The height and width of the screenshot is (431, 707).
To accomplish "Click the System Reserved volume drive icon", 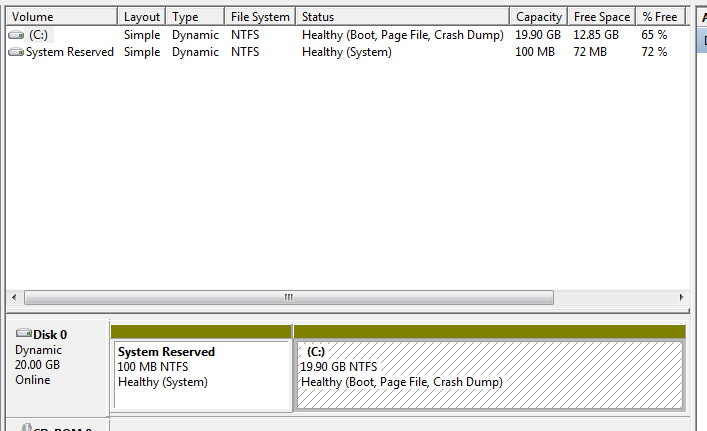I will (x=16, y=52).
